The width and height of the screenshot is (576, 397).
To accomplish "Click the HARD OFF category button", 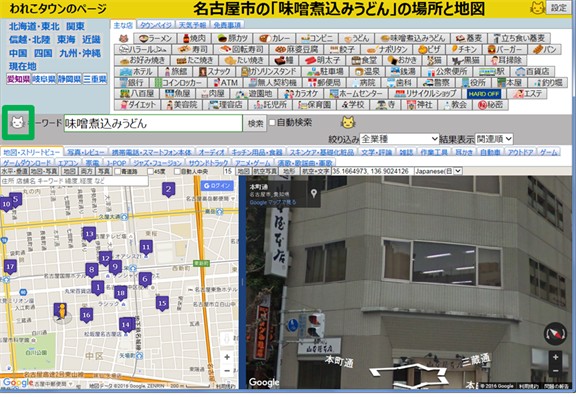I will pos(483,94).
